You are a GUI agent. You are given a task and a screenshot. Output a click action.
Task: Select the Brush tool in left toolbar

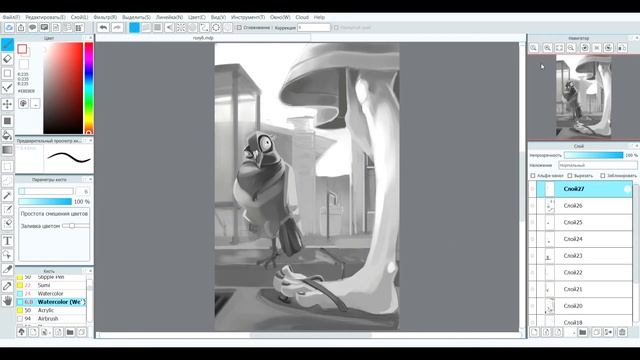7,44
